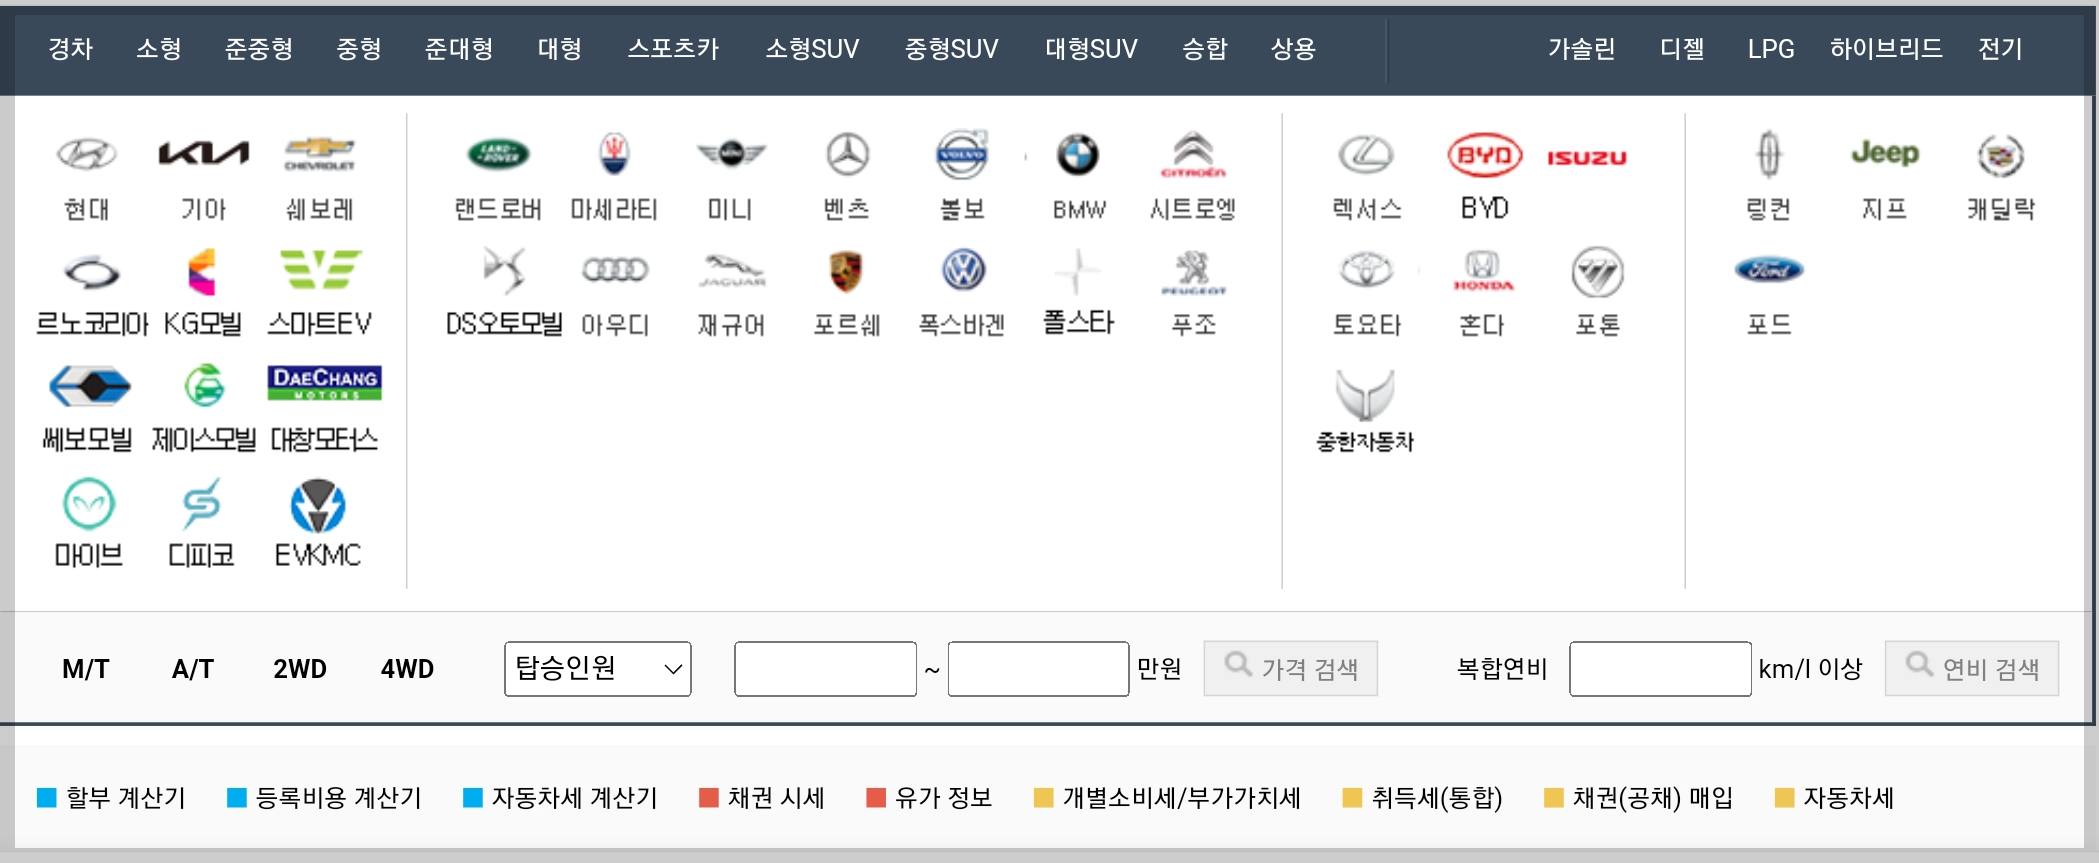The height and width of the screenshot is (863, 2099).
Task: Click the 연비 검색 button
Action: click(1972, 668)
